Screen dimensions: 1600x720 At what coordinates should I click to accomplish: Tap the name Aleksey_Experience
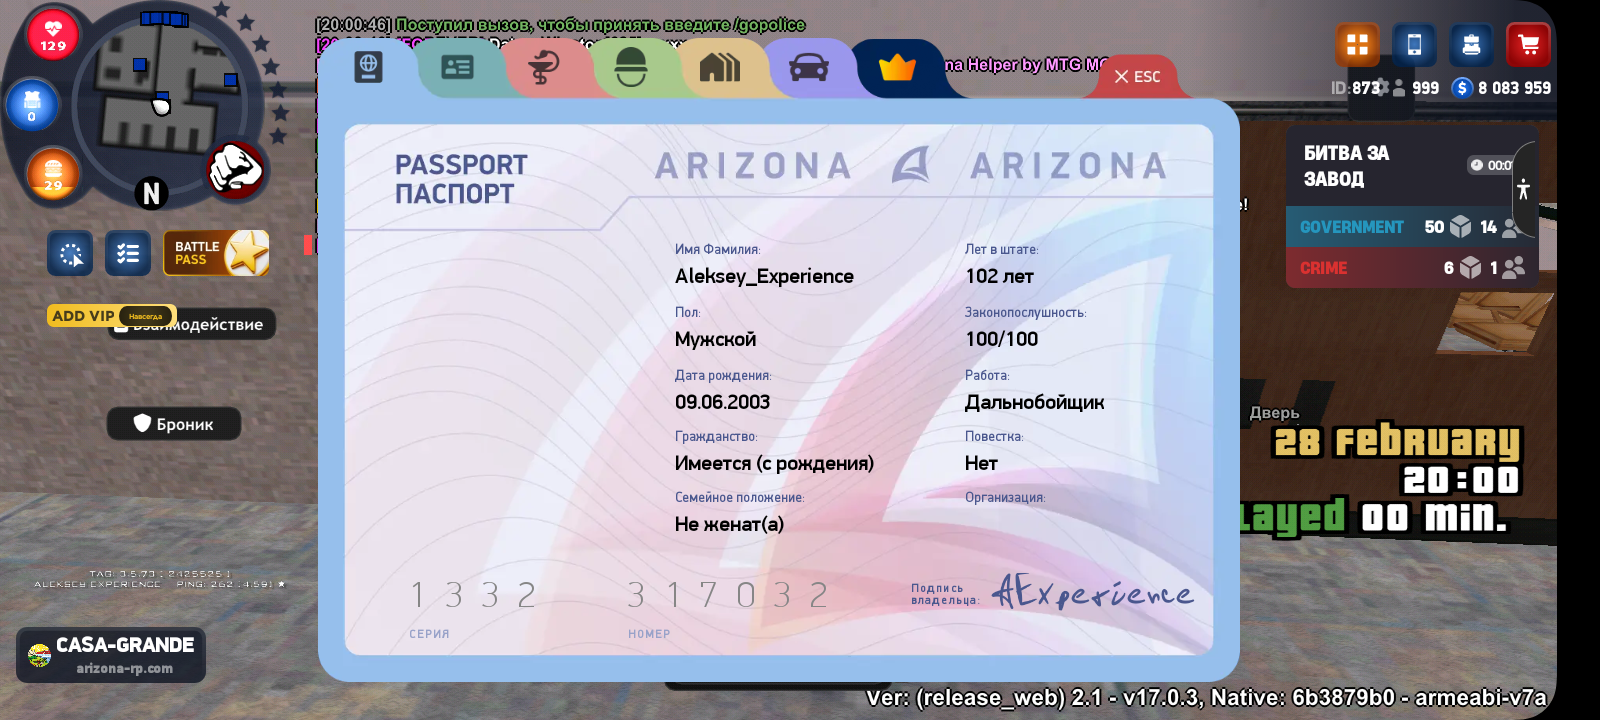coord(764,276)
